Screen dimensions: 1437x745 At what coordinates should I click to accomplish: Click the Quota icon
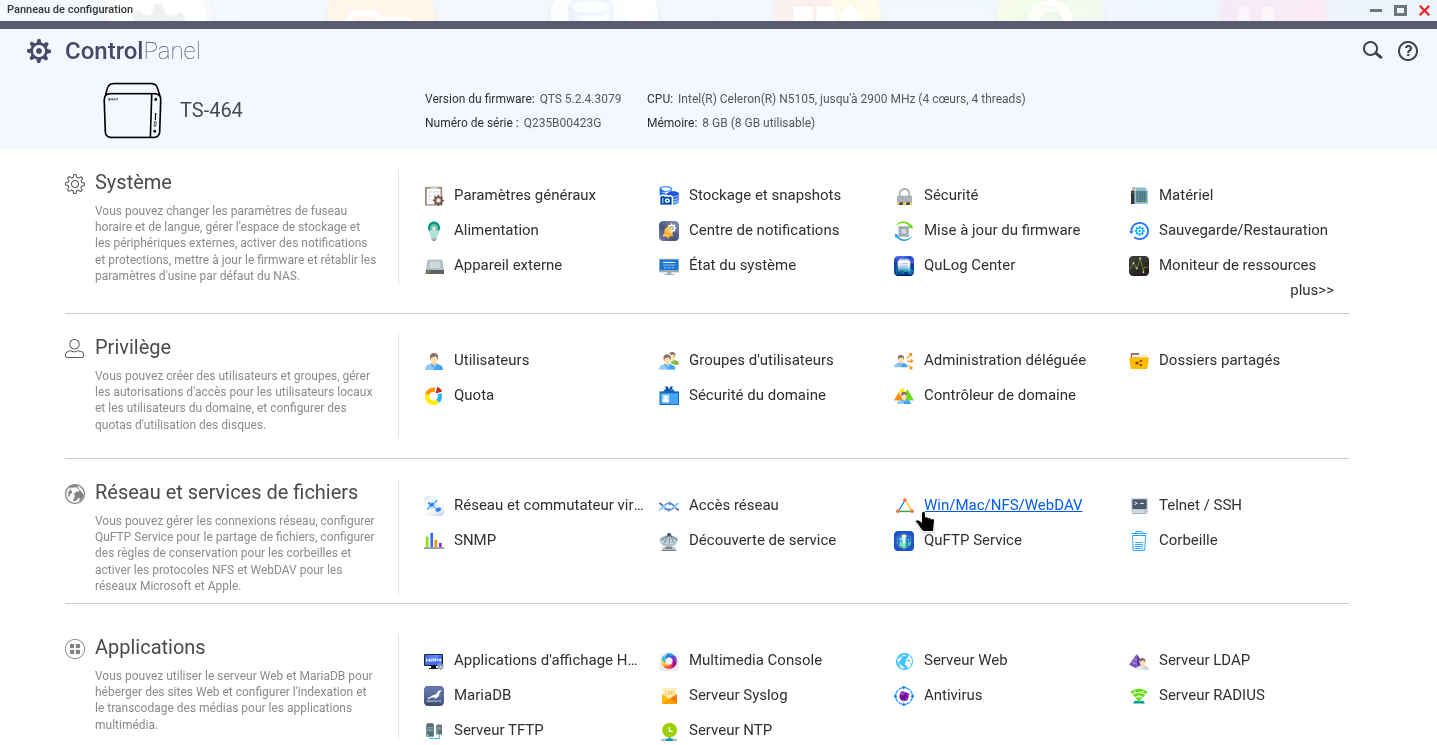coord(434,395)
